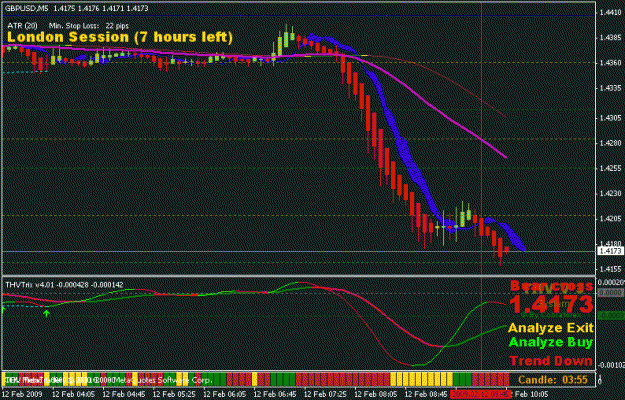Click the first green up arrow in THVTrix panel
Image resolution: width=625 pixels, height=400 pixels.
click(x=4, y=309)
